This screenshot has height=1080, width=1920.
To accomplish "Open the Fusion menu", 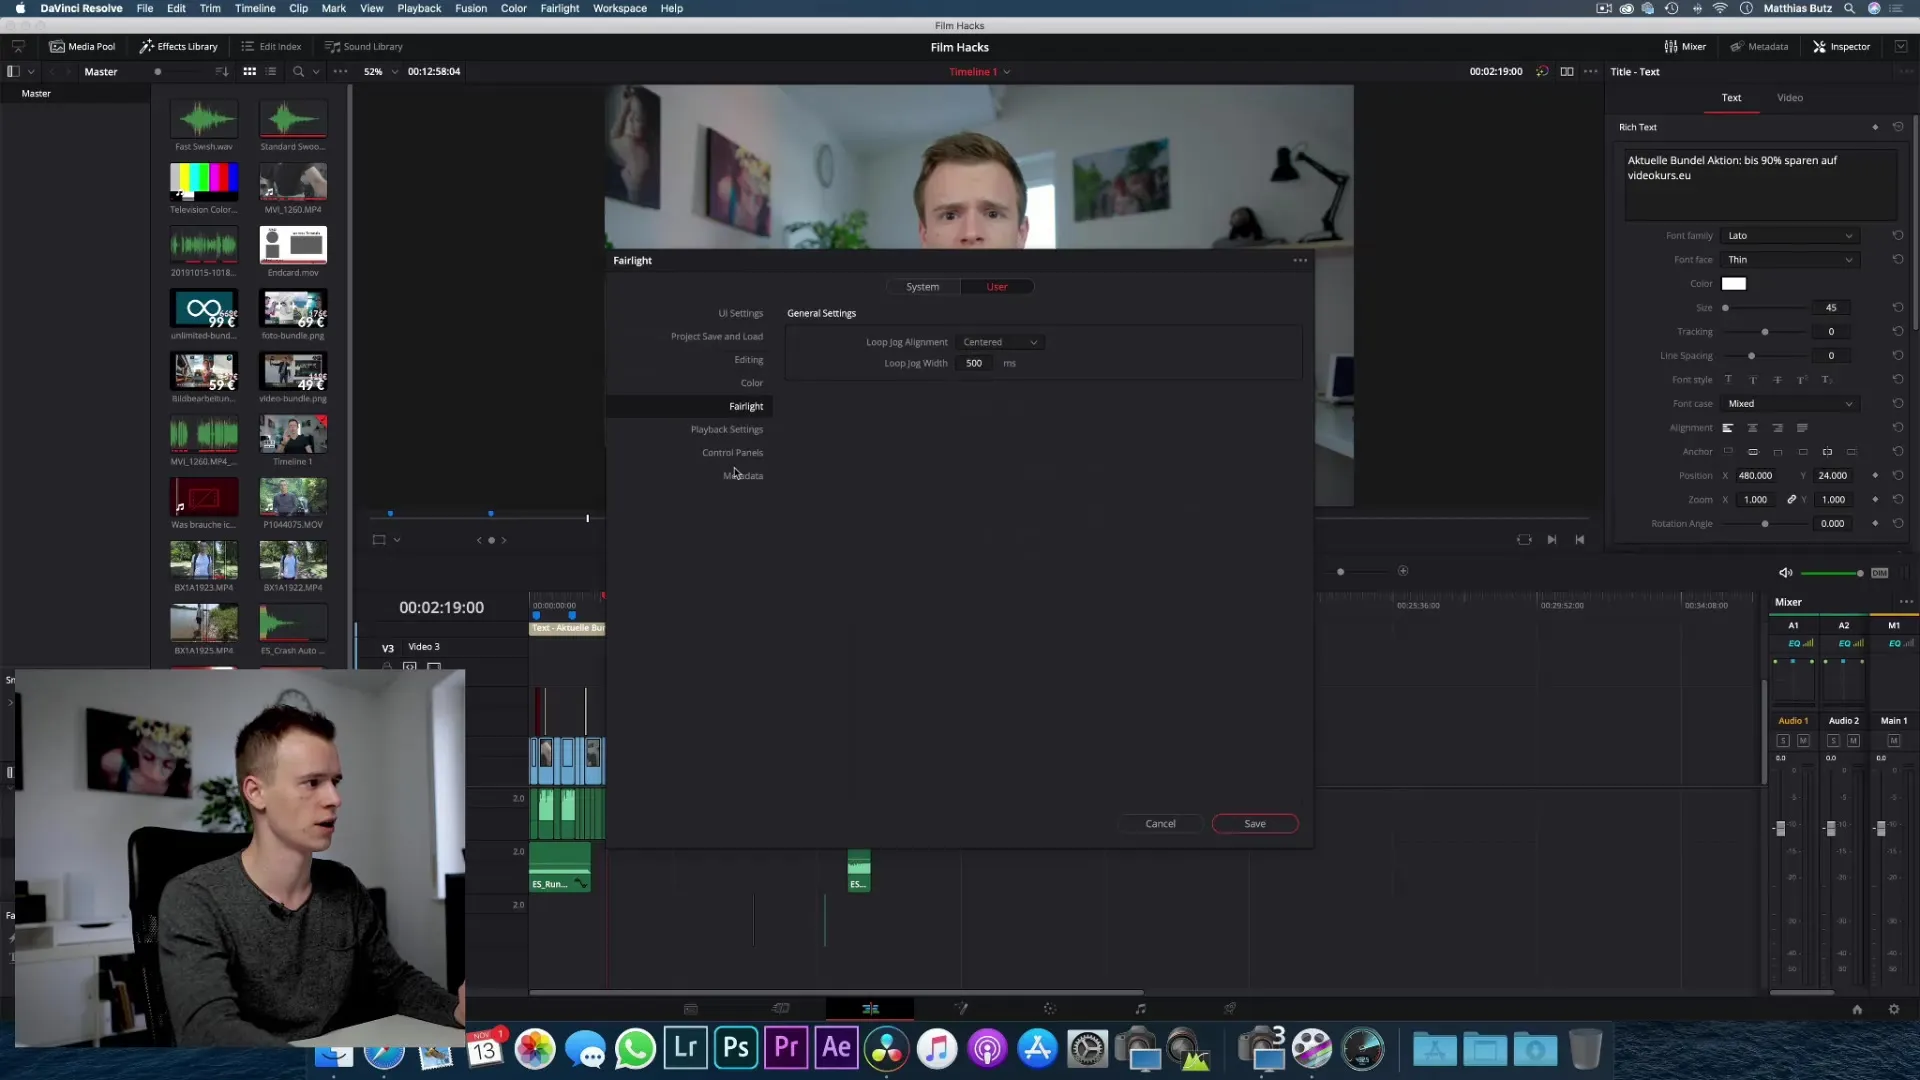I will click(x=471, y=8).
